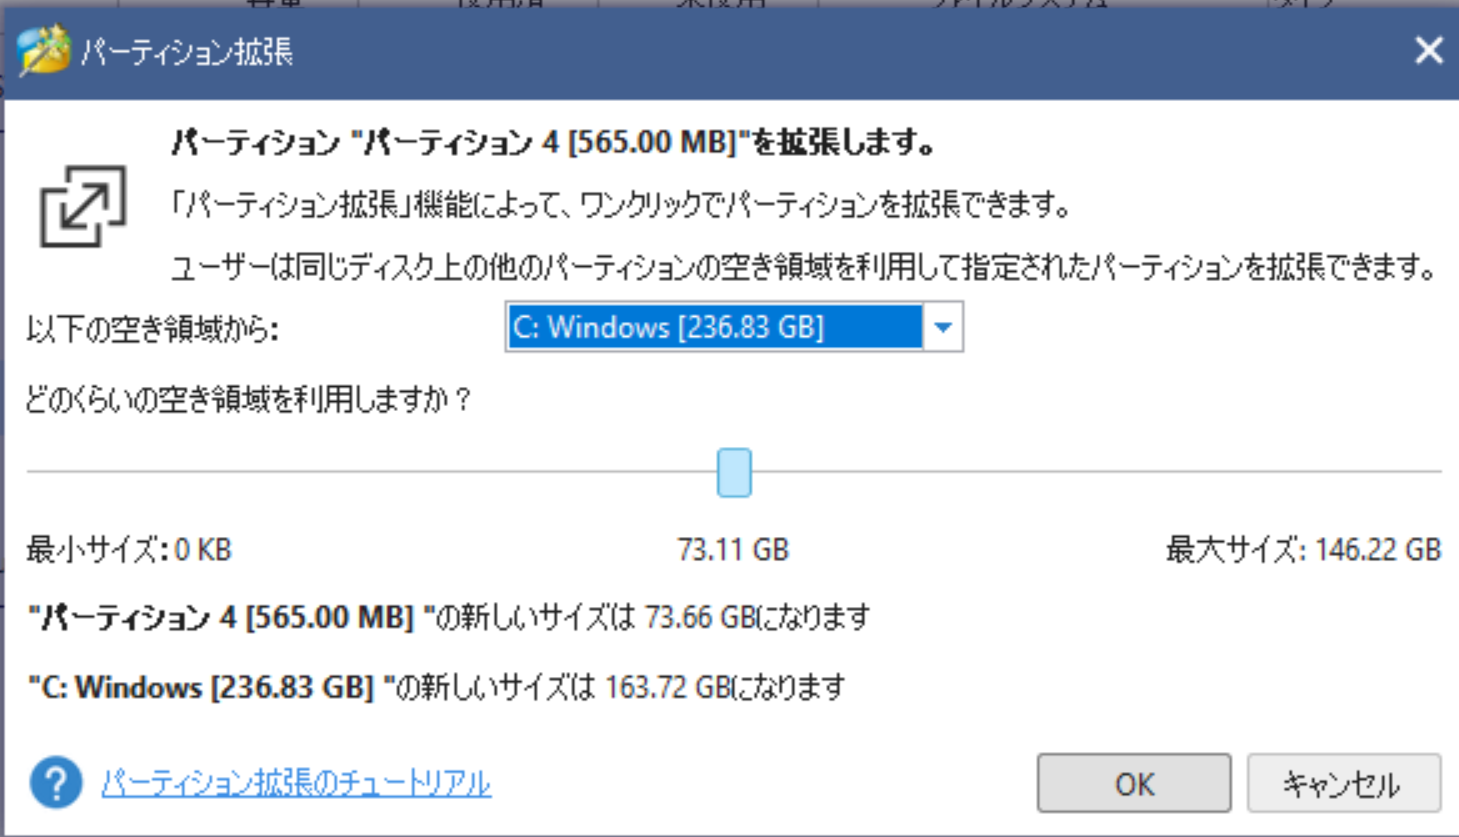Viewport: 1459px width, 837px height.
Task: Select the C: Windows [236.83 GB] combo box
Action: point(734,327)
